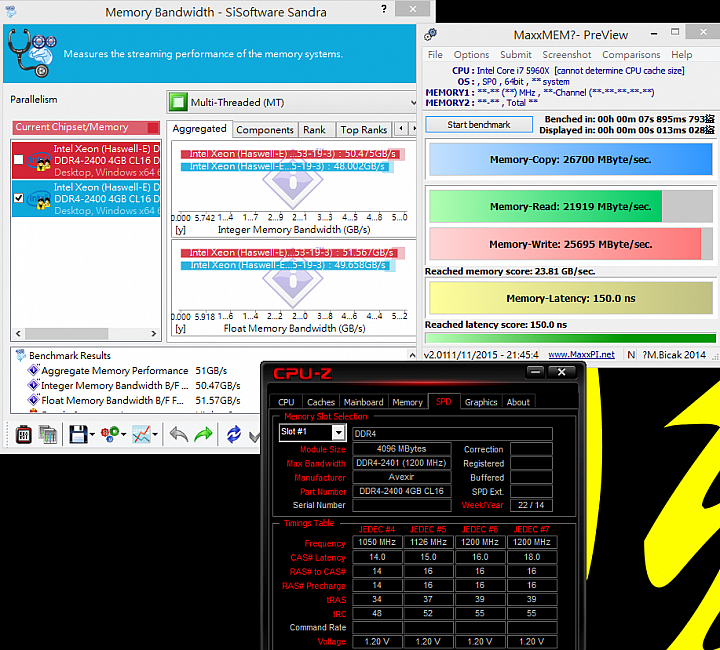Open the CPU-Z Caches tab
Viewport: 720px width, 650px height.
coord(321,402)
